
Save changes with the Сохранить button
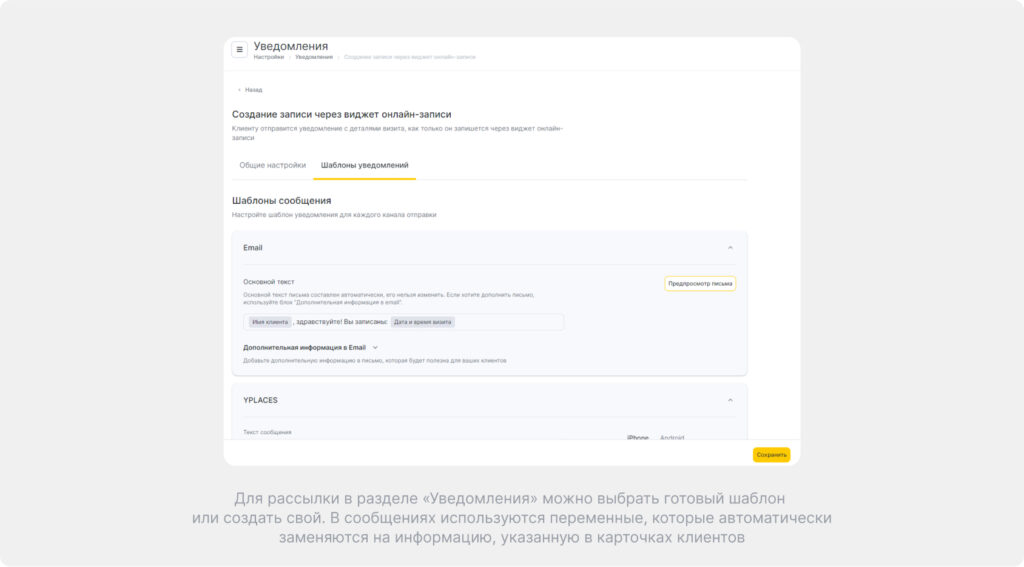(771, 455)
